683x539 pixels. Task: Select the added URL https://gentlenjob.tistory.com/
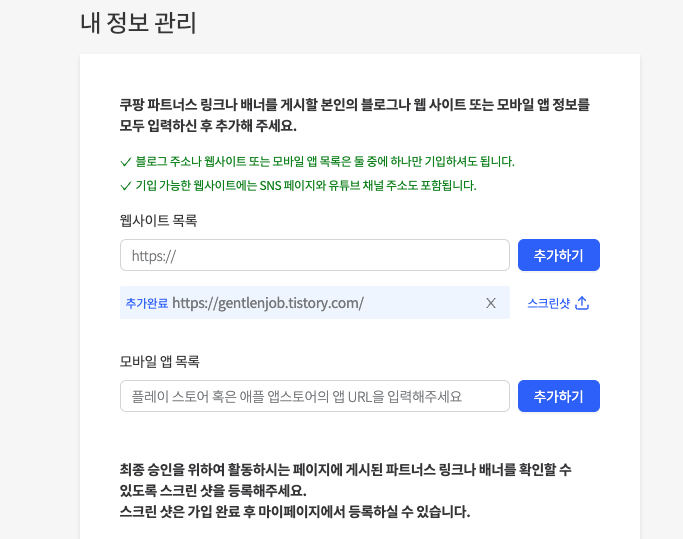click(x=268, y=303)
